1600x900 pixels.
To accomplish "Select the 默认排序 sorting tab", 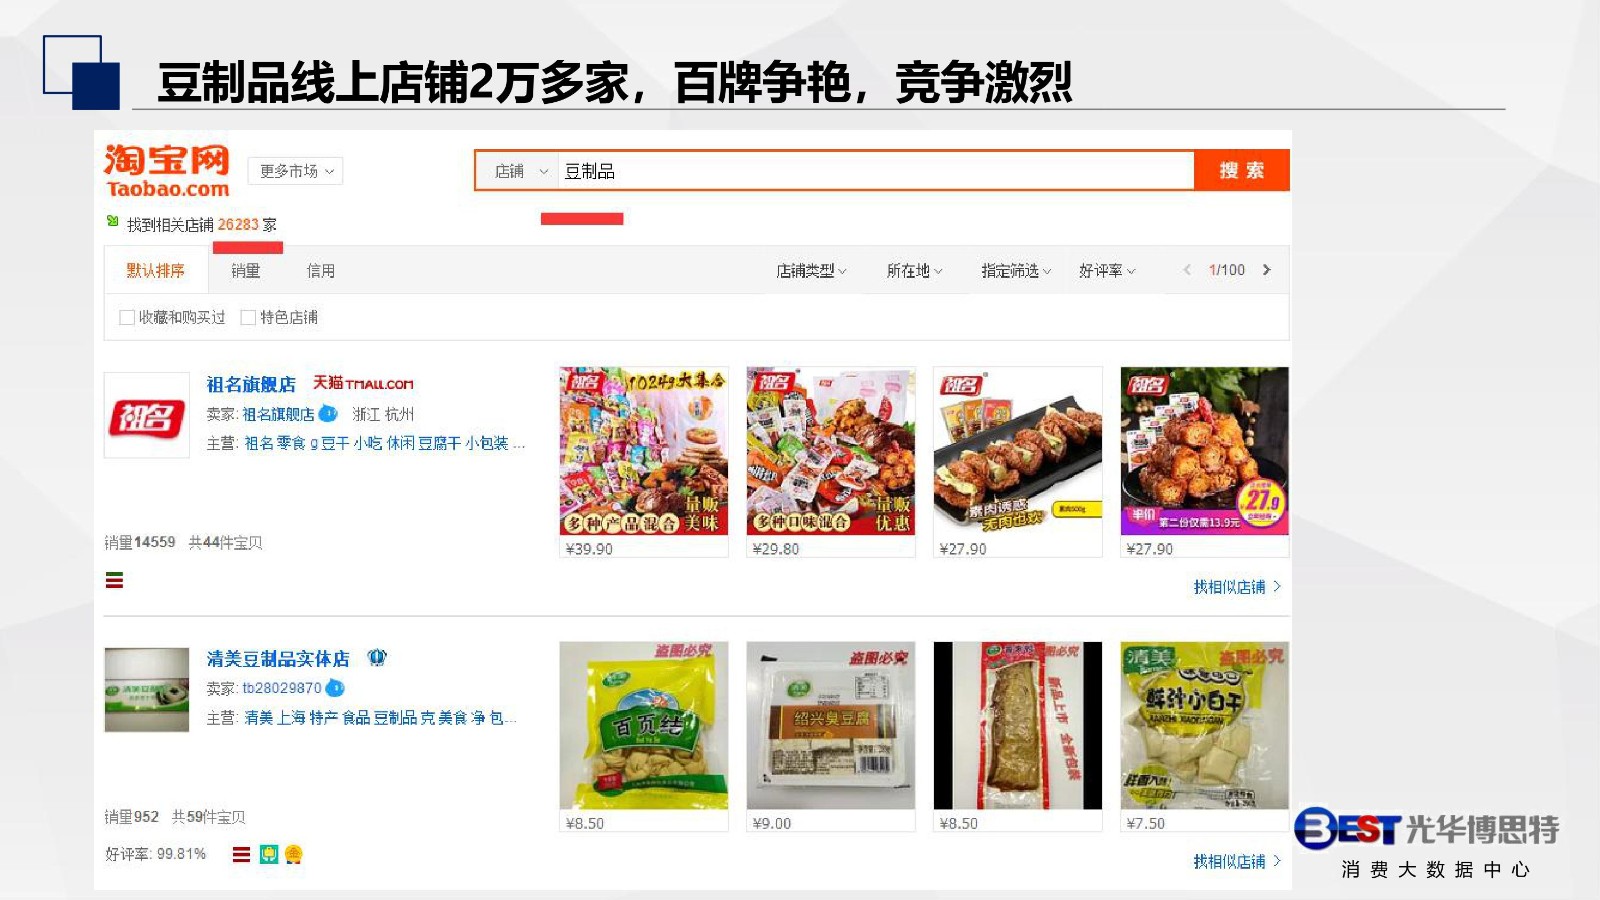I will pyautogui.click(x=156, y=270).
